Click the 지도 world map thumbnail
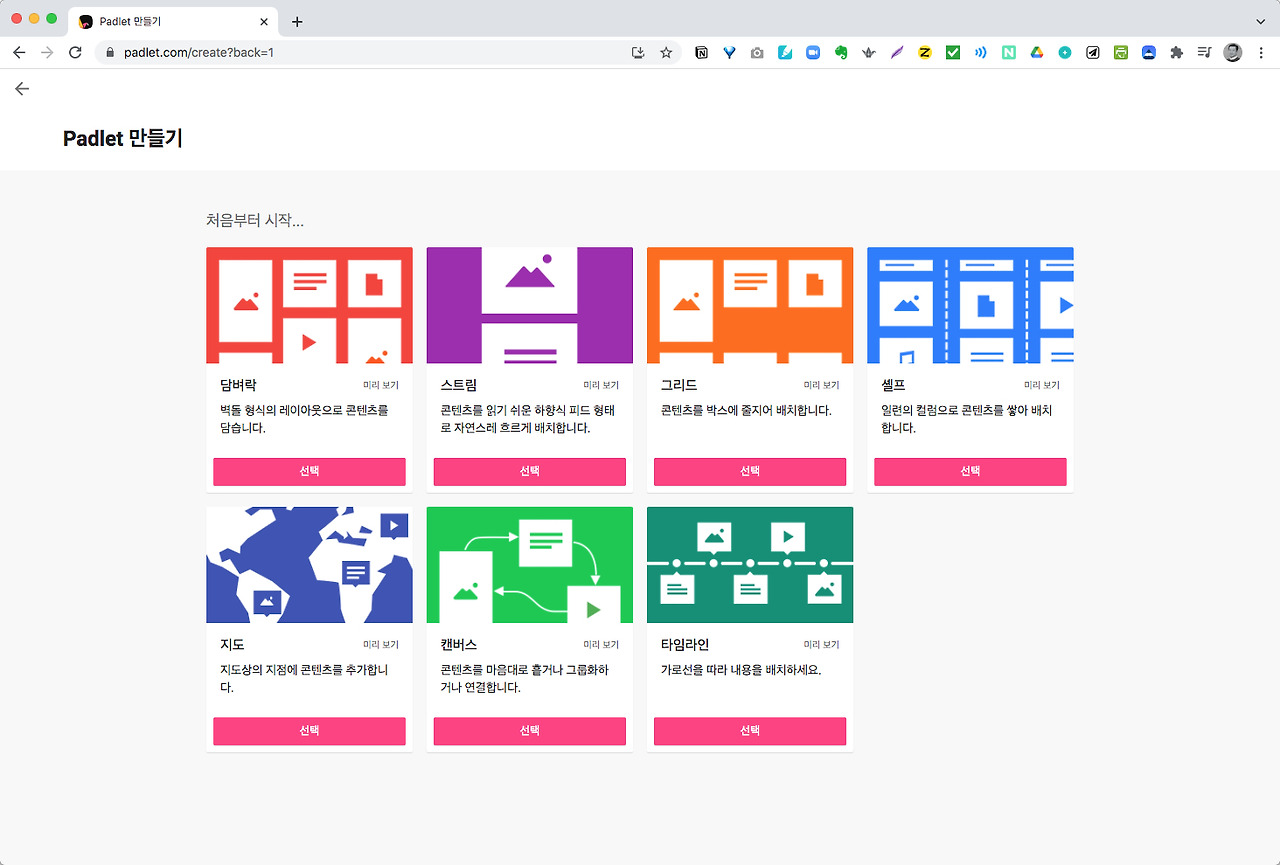The image size is (1280, 865). (x=309, y=565)
